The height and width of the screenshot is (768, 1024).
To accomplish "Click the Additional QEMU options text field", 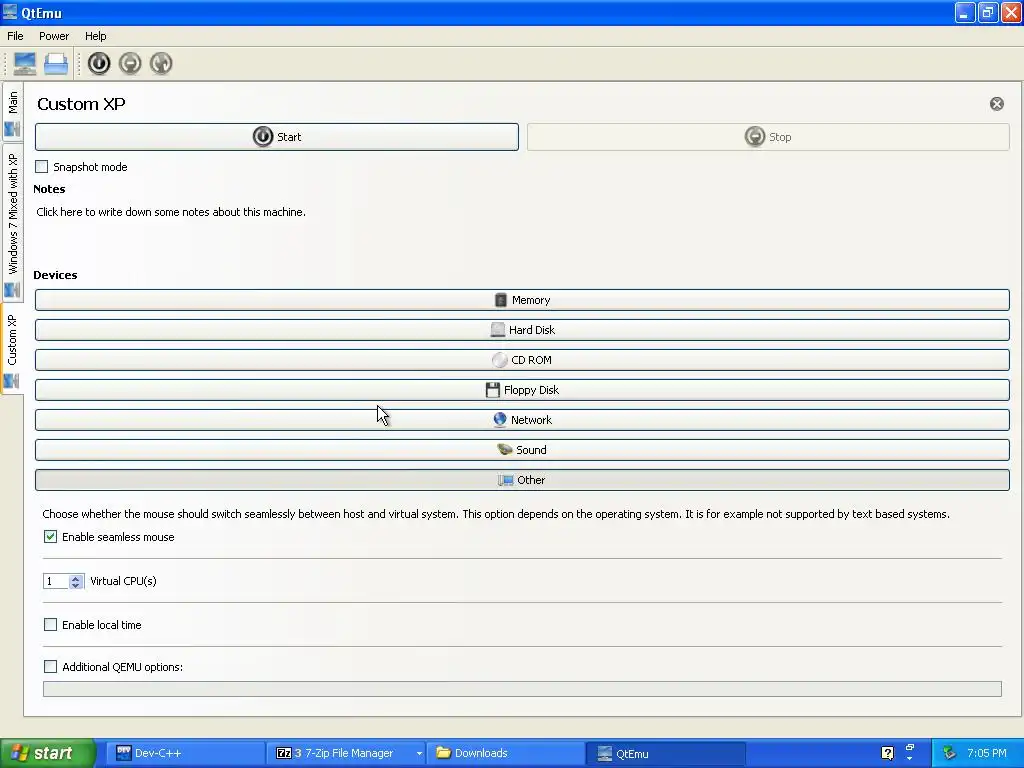I will [522, 689].
